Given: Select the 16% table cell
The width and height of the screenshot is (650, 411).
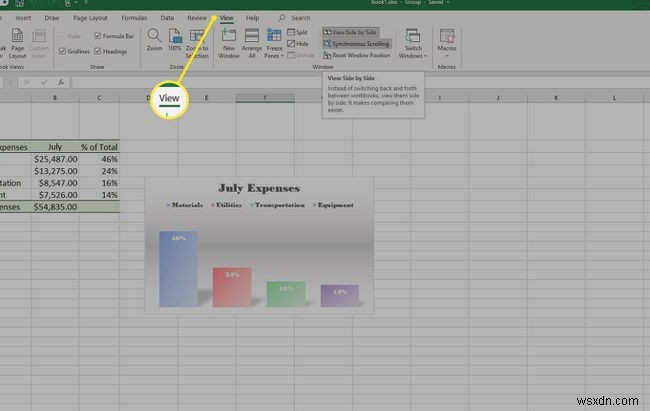Looking at the screenshot, I should [99, 183].
